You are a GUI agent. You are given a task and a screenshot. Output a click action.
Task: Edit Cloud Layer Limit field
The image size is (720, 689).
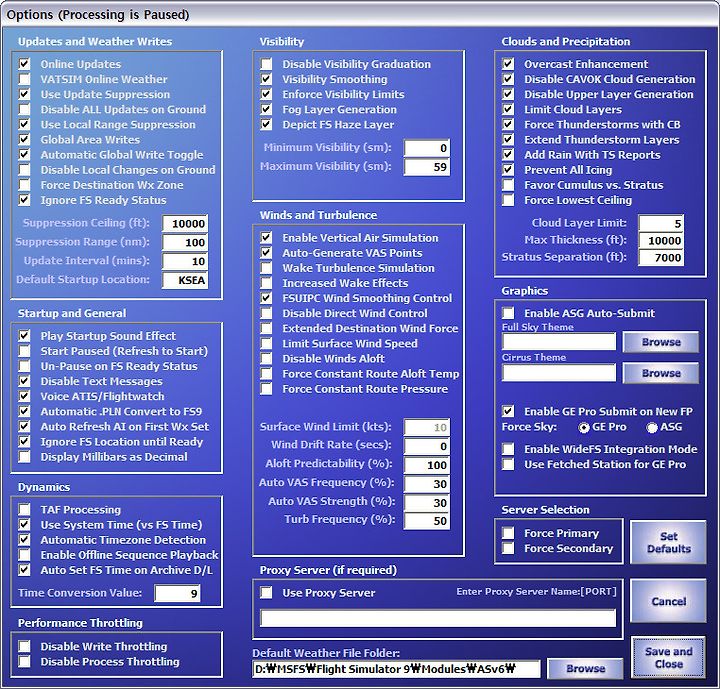click(x=661, y=224)
